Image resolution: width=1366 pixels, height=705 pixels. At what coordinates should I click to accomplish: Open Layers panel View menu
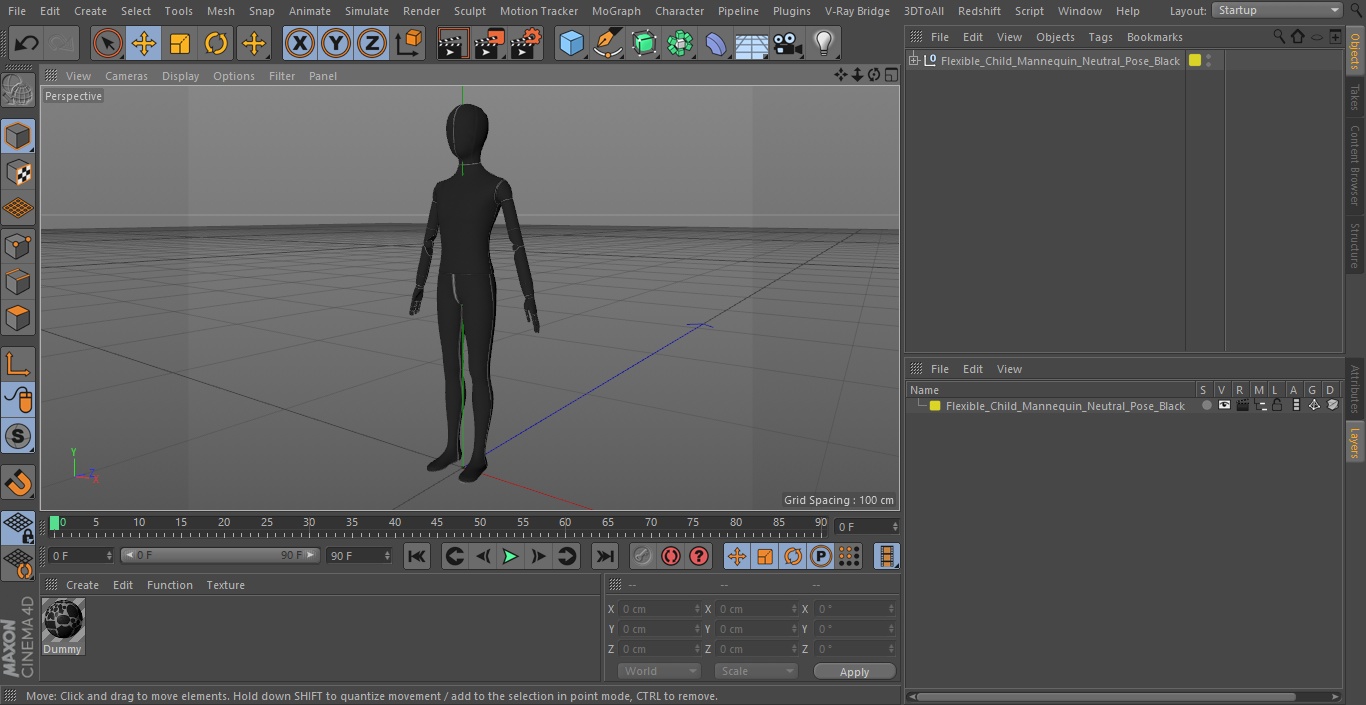(x=1009, y=369)
